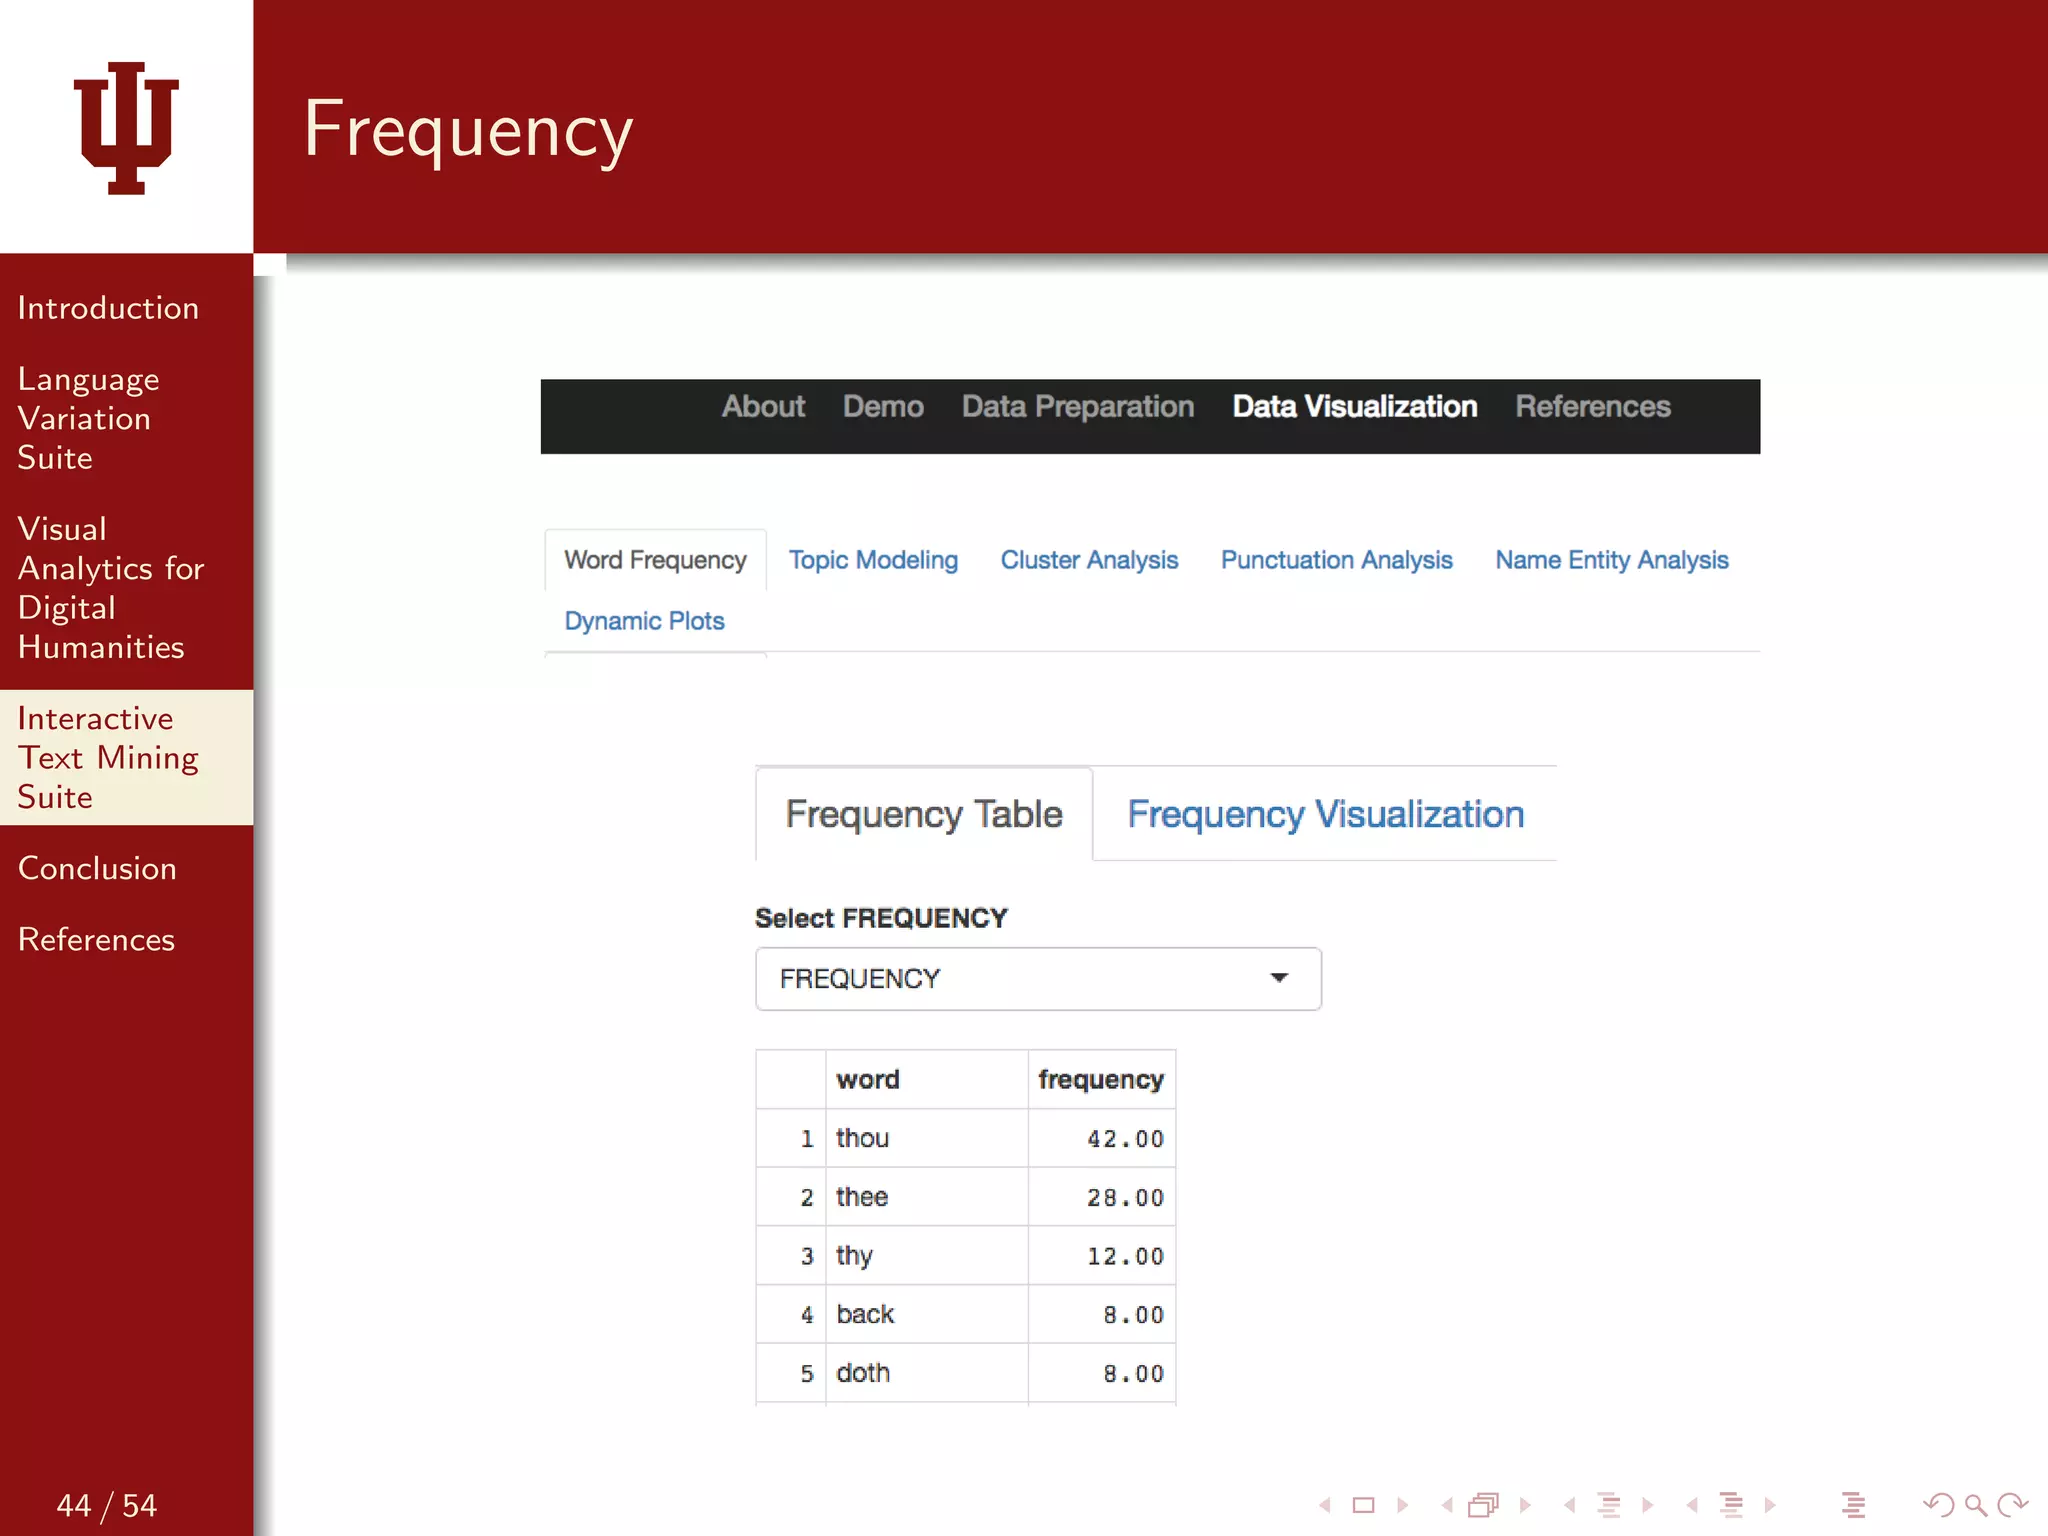Open References in the dark navbar
This screenshot has width=2048, height=1536.
(x=1593, y=407)
